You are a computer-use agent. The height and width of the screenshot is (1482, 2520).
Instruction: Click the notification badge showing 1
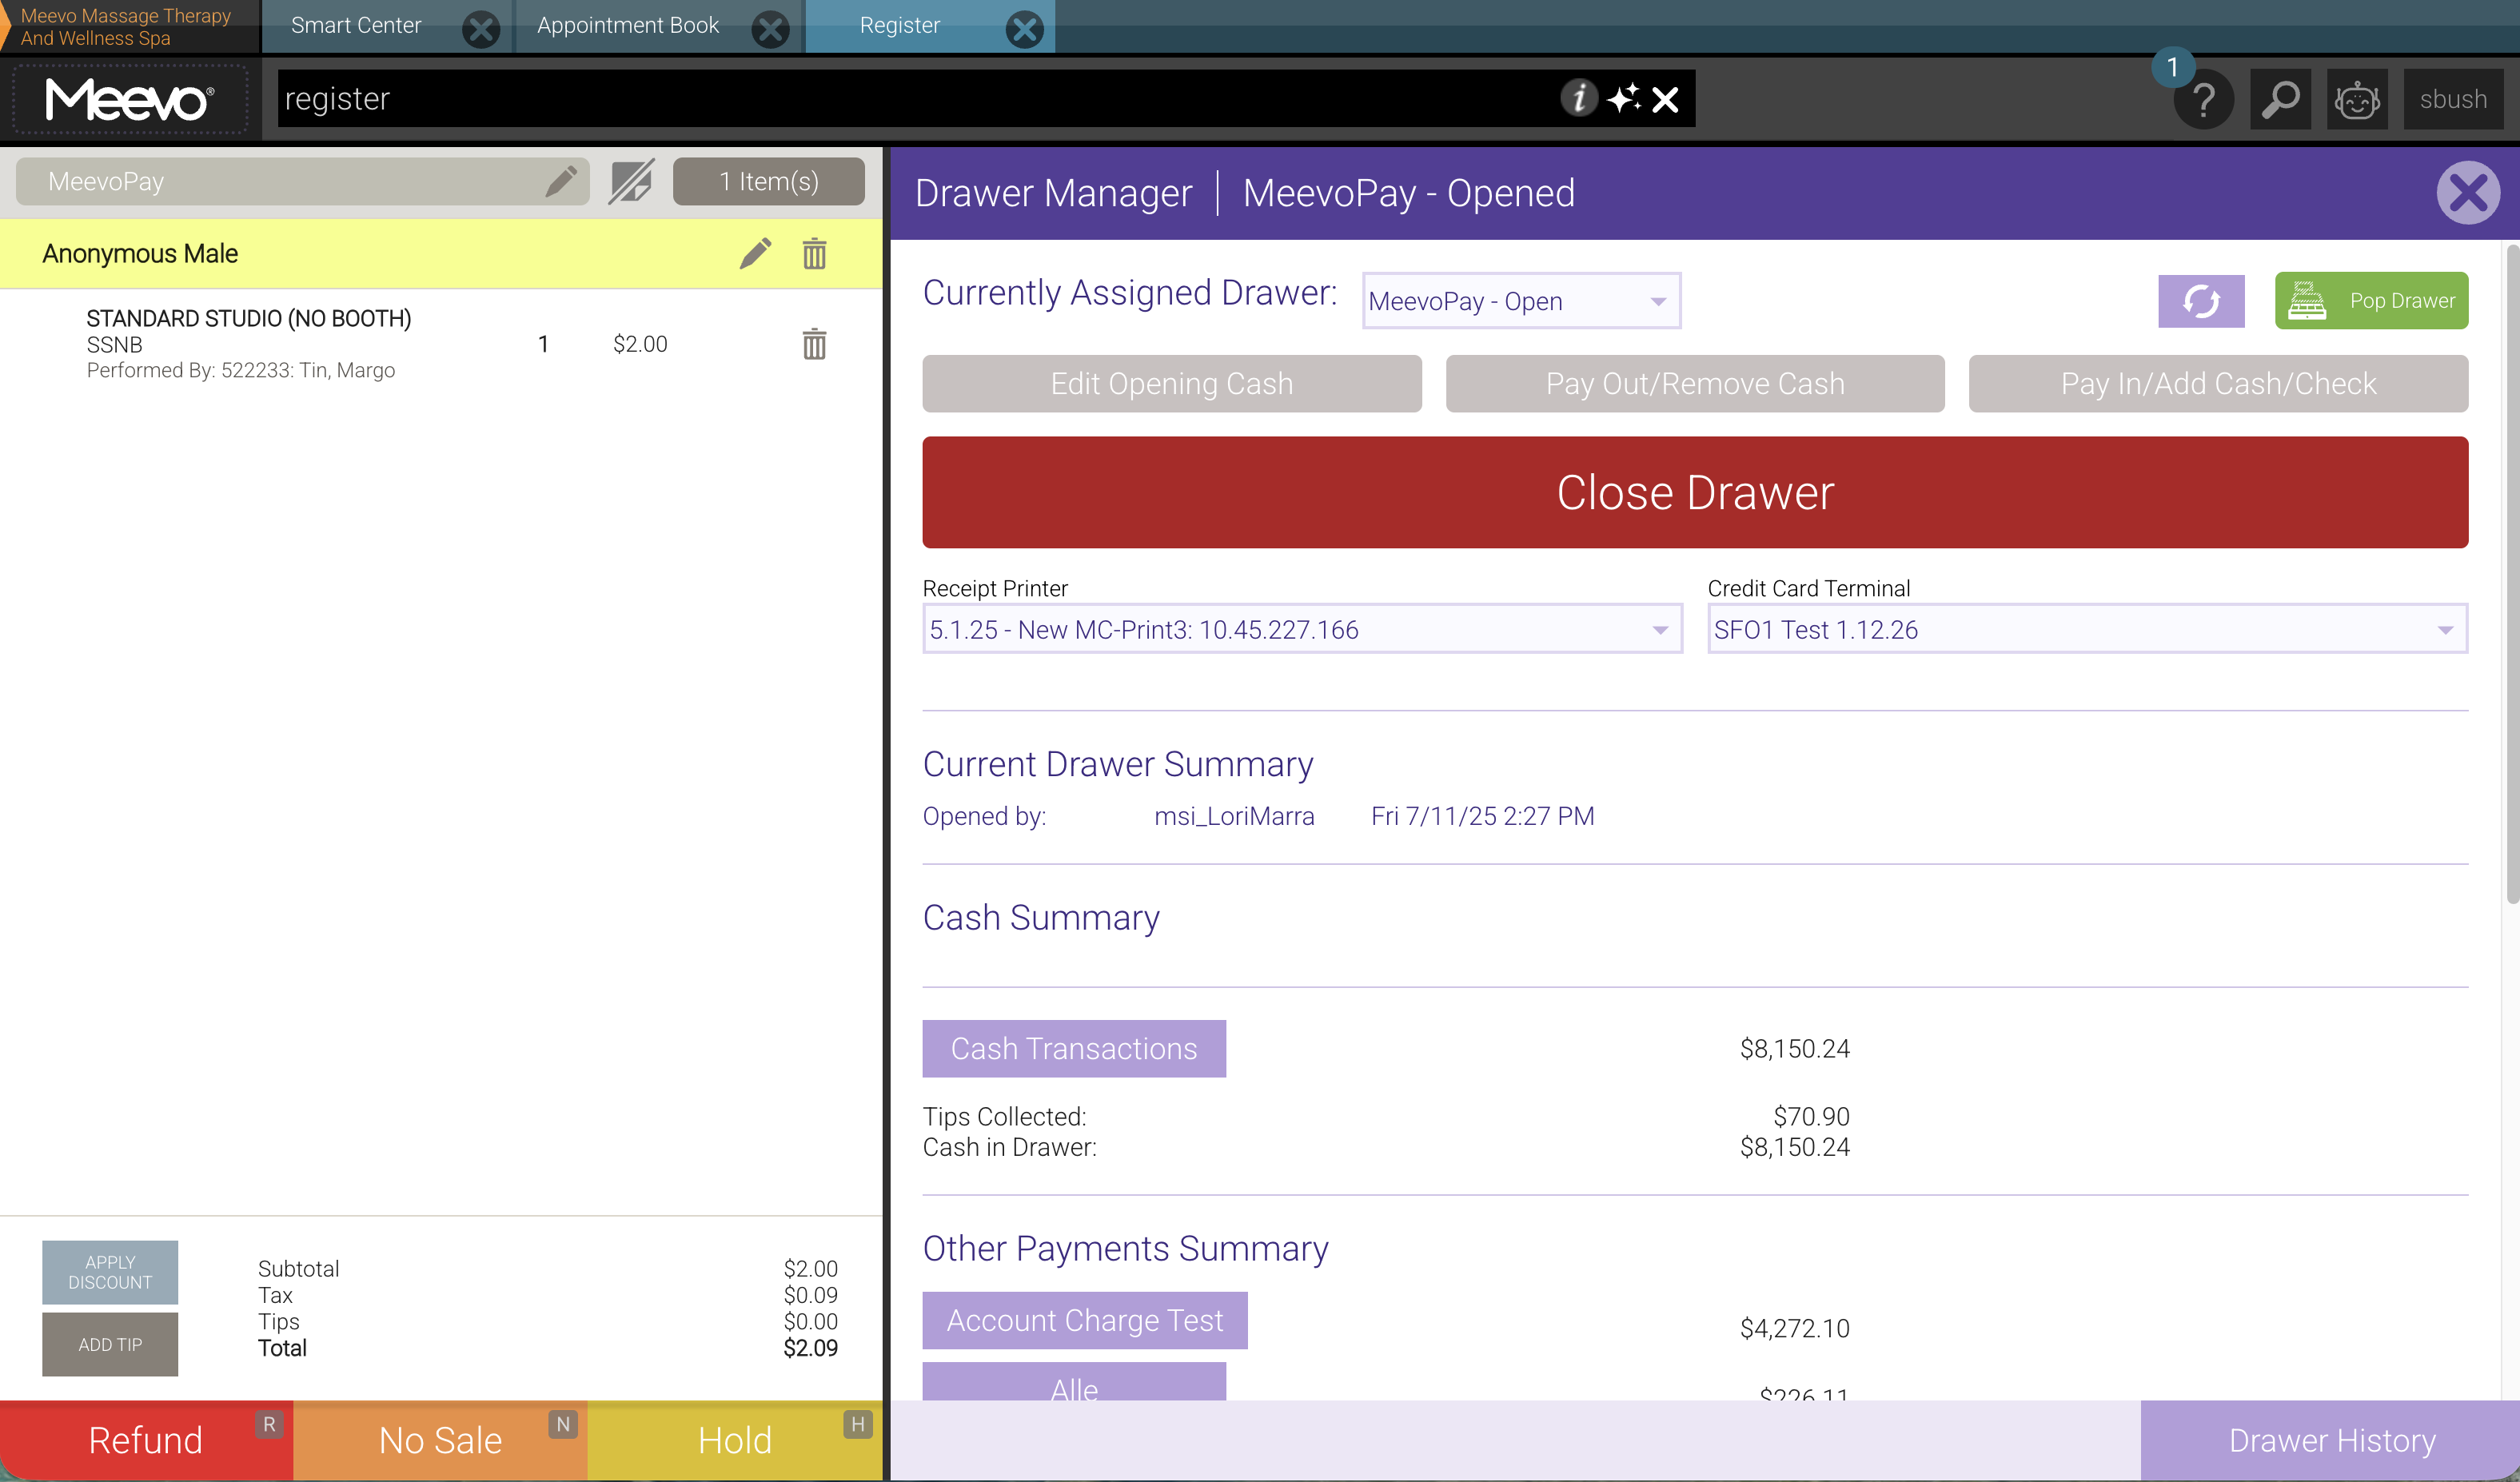click(x=2172, y=67)
